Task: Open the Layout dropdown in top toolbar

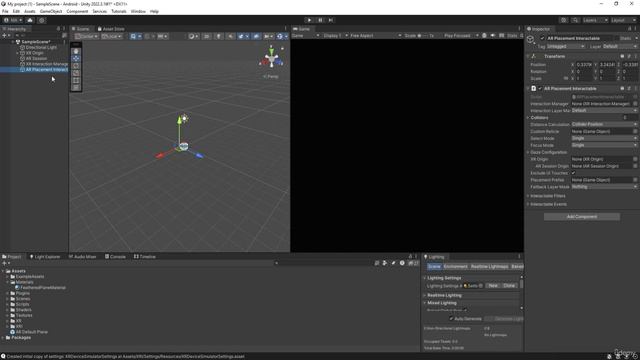Action: click(623, 20)
